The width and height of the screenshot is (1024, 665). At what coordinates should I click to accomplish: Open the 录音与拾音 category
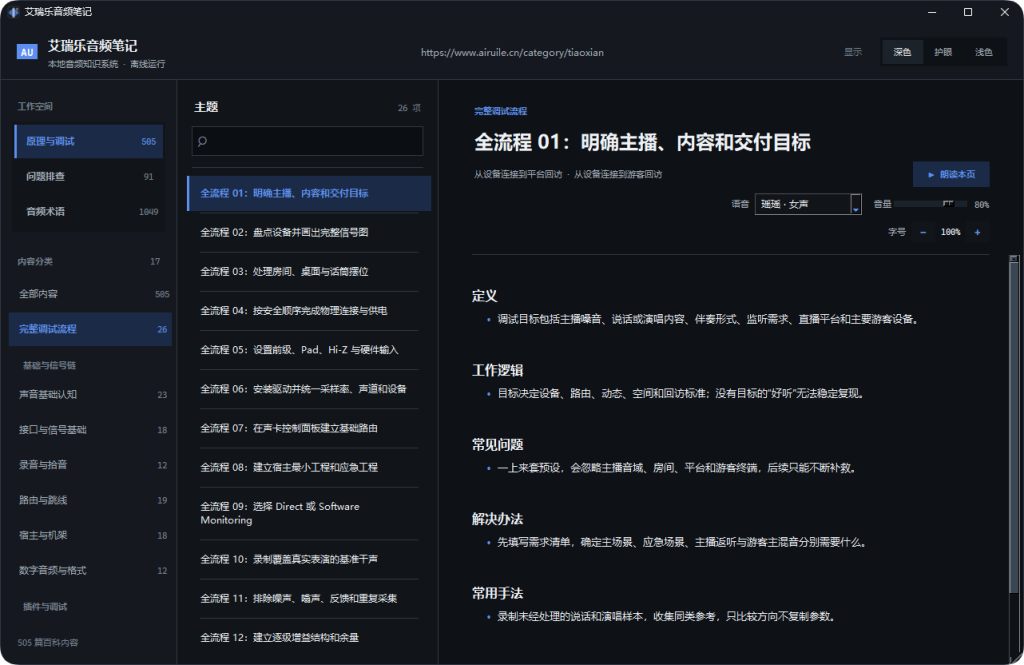[x=91, y=465]
